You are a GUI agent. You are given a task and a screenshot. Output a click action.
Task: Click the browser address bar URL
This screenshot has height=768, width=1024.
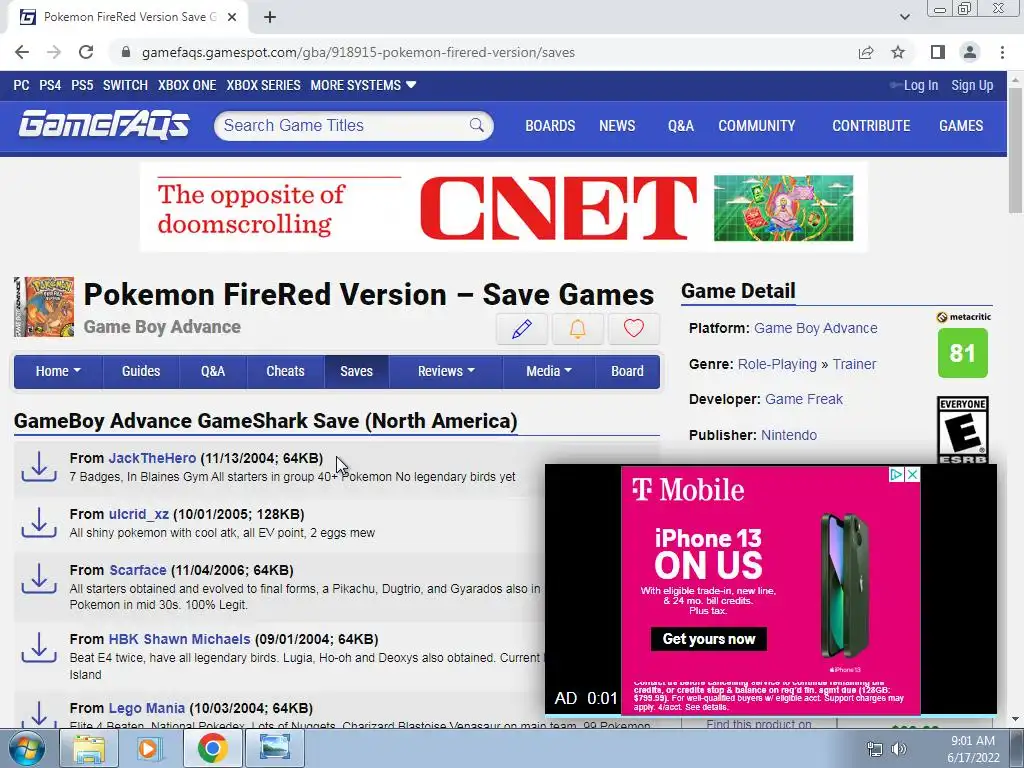tap(359, 52)
